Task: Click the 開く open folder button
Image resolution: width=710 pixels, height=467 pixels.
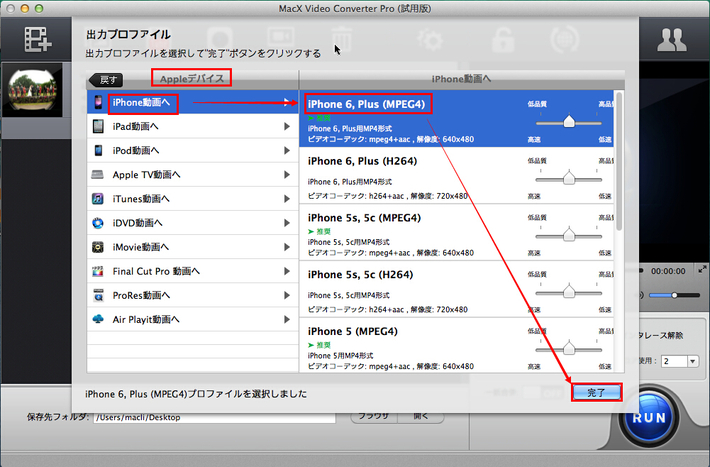Action: coord(421,416)
